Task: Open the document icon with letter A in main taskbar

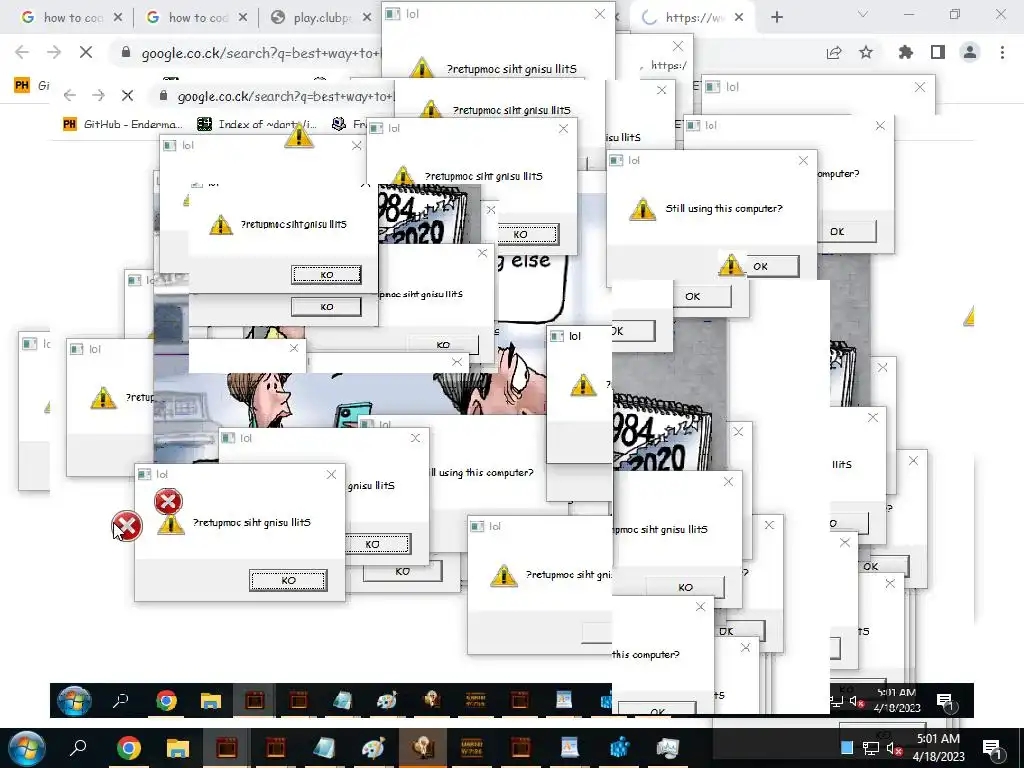Action: point(569,748)
